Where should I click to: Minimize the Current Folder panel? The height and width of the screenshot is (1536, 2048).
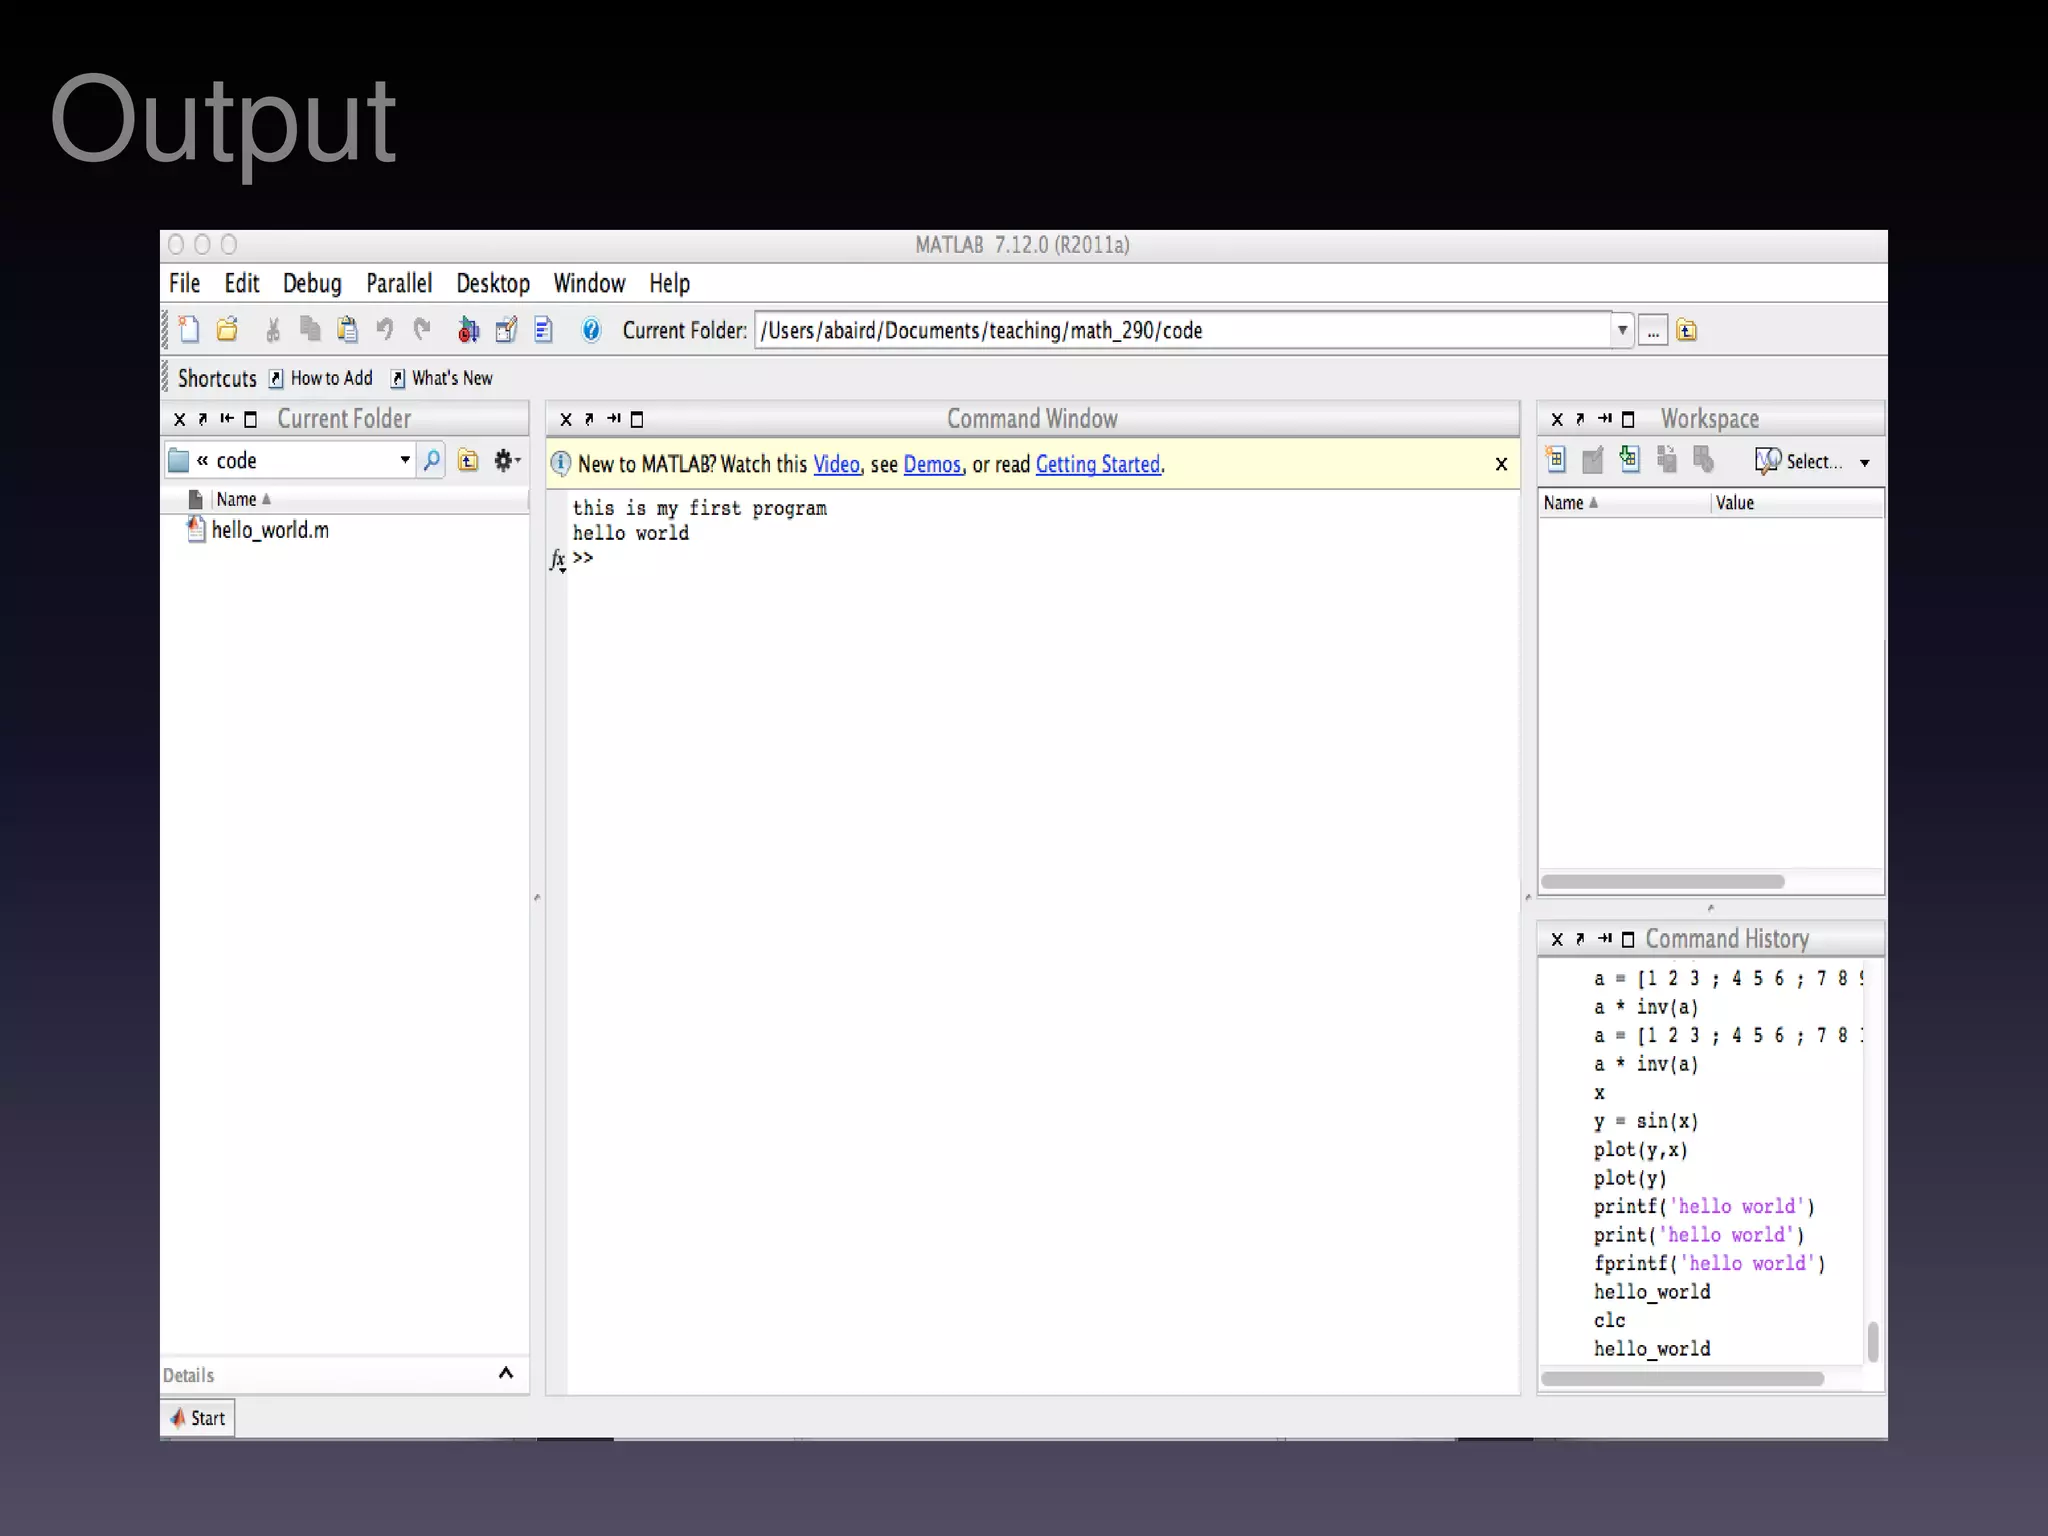(x=227, y=419)
